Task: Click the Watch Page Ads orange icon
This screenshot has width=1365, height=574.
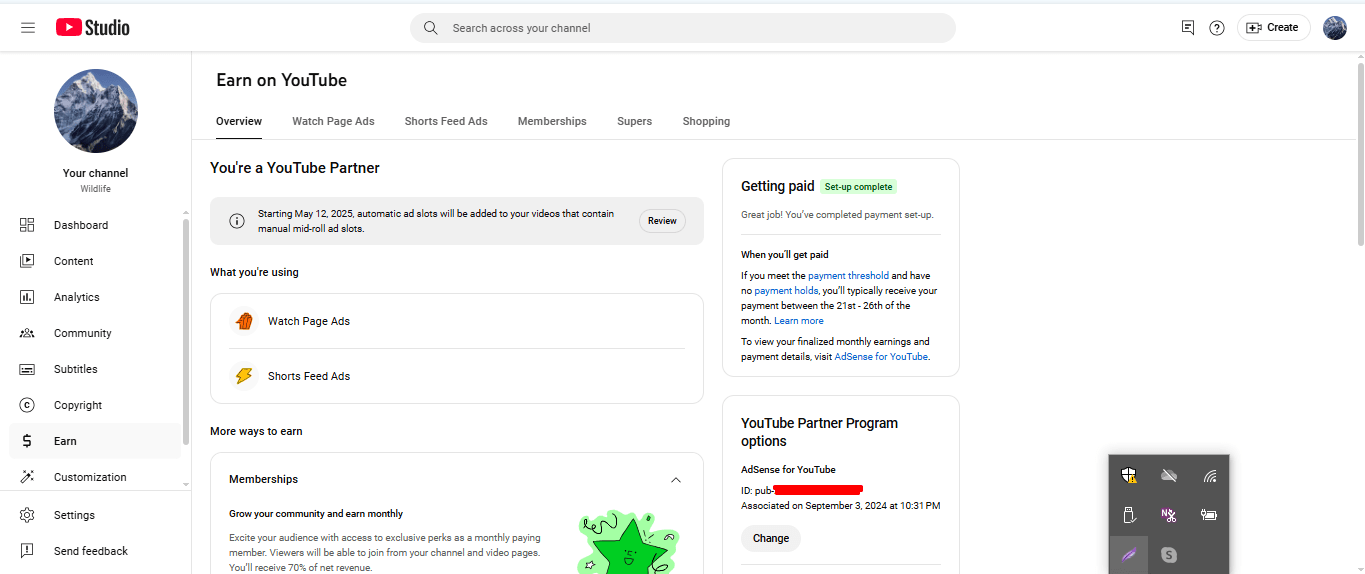Action: point(244,321)
